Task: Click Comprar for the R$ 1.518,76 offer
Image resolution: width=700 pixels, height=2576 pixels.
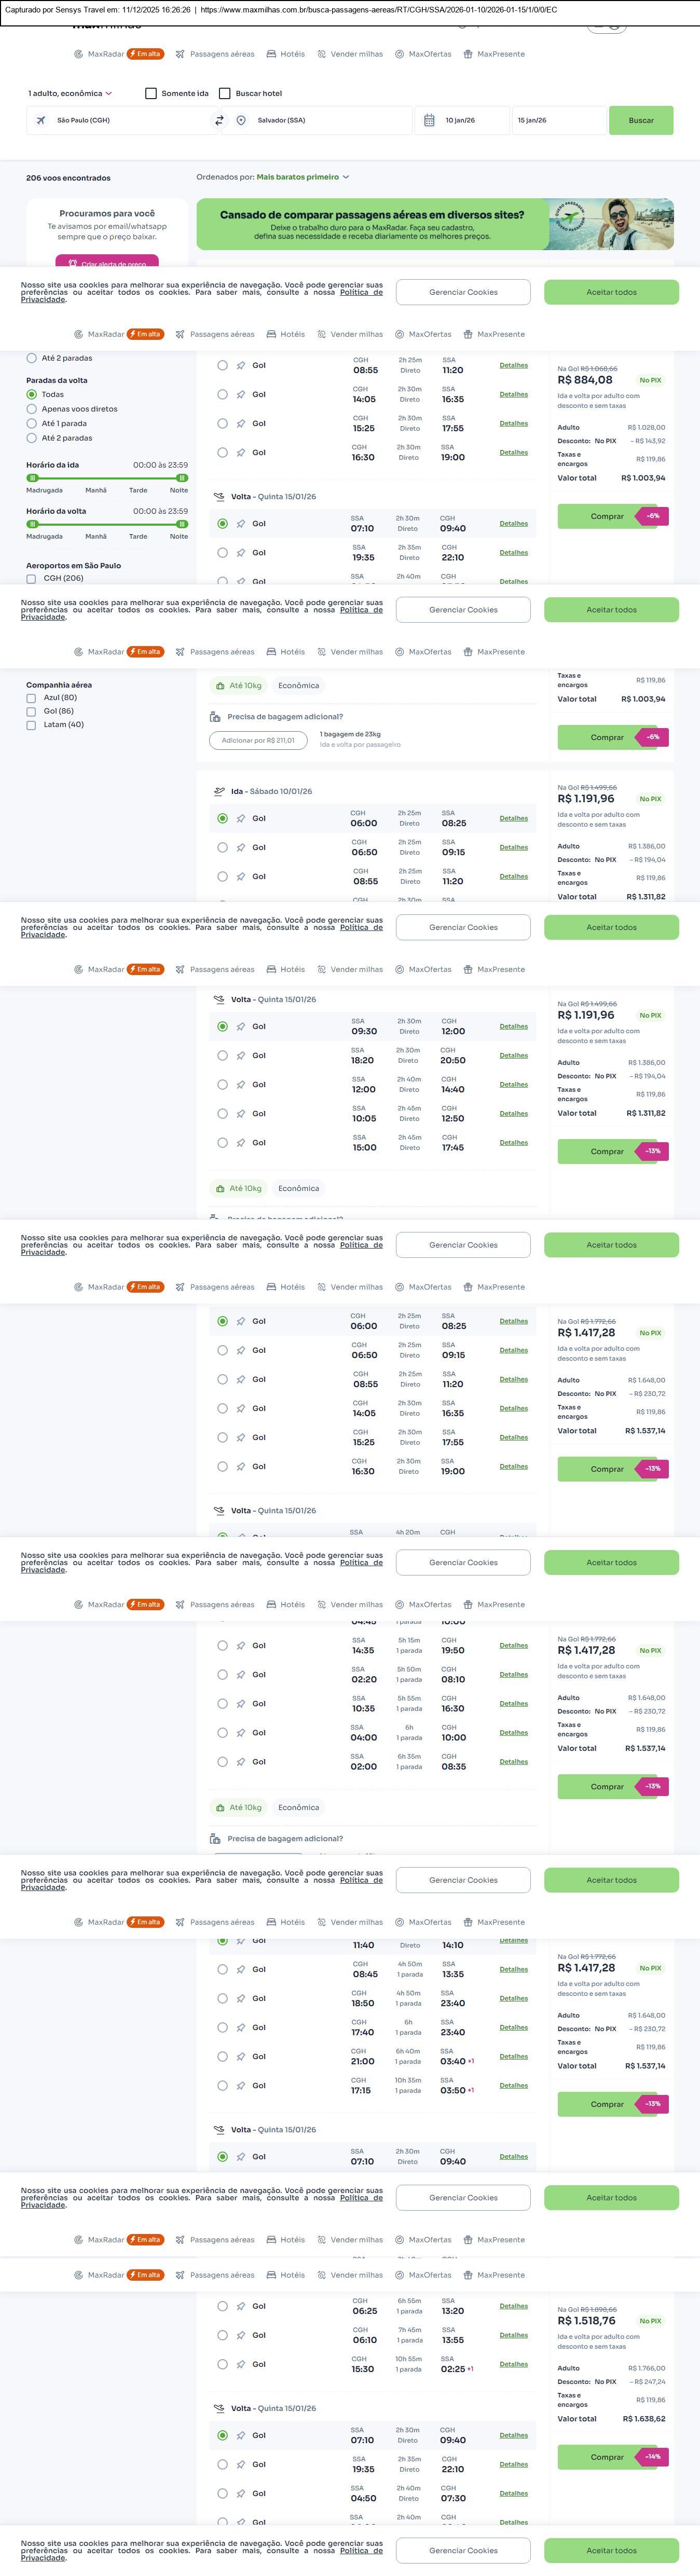Action: tap(607, 2456)
